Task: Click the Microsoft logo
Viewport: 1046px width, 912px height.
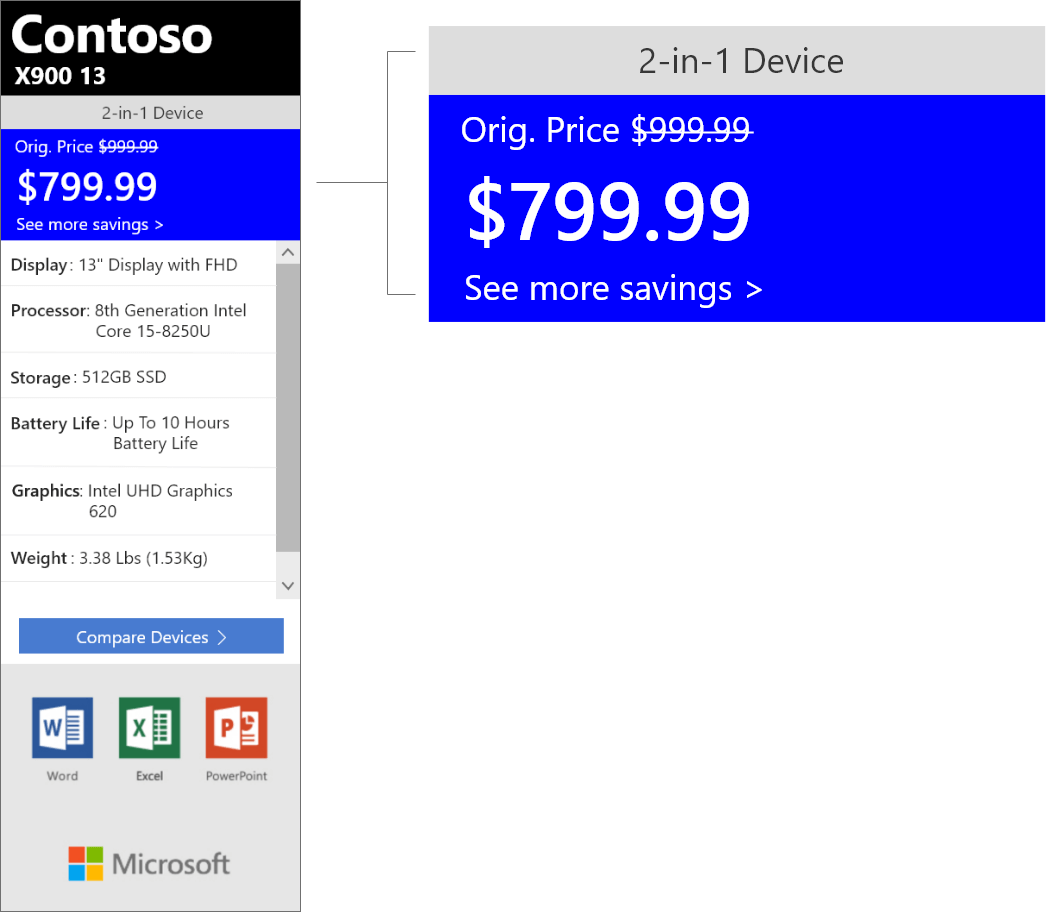Action: (x=149, y=864)
